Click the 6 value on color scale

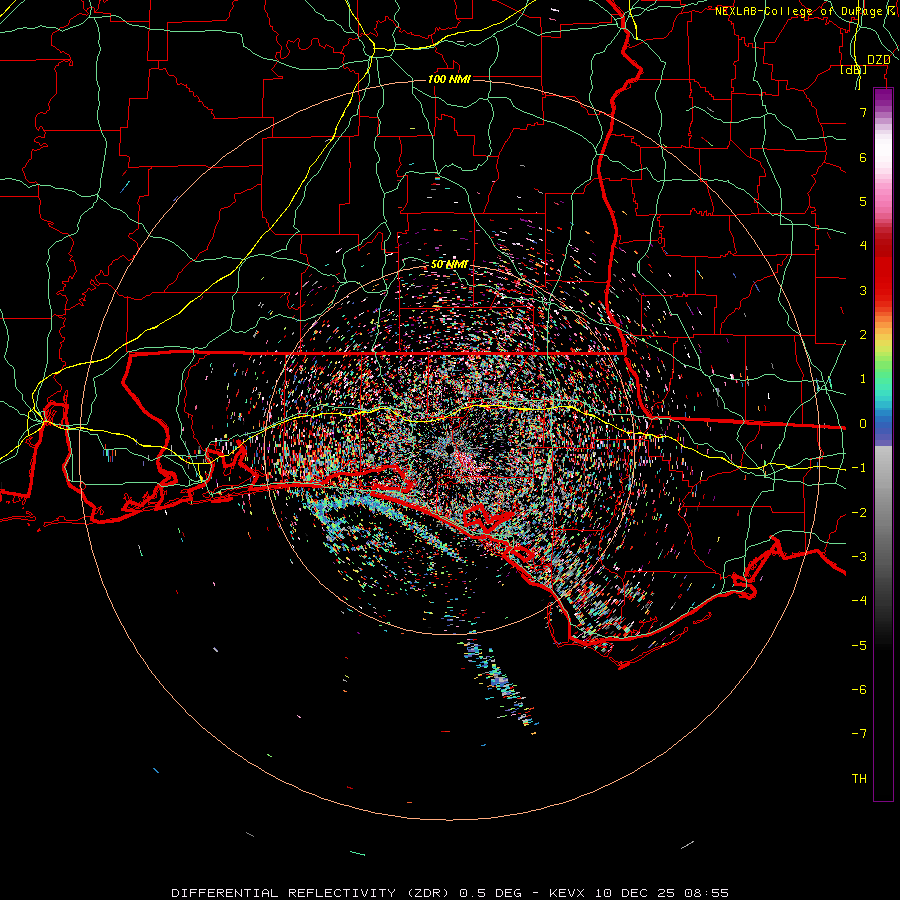(863, 157)
